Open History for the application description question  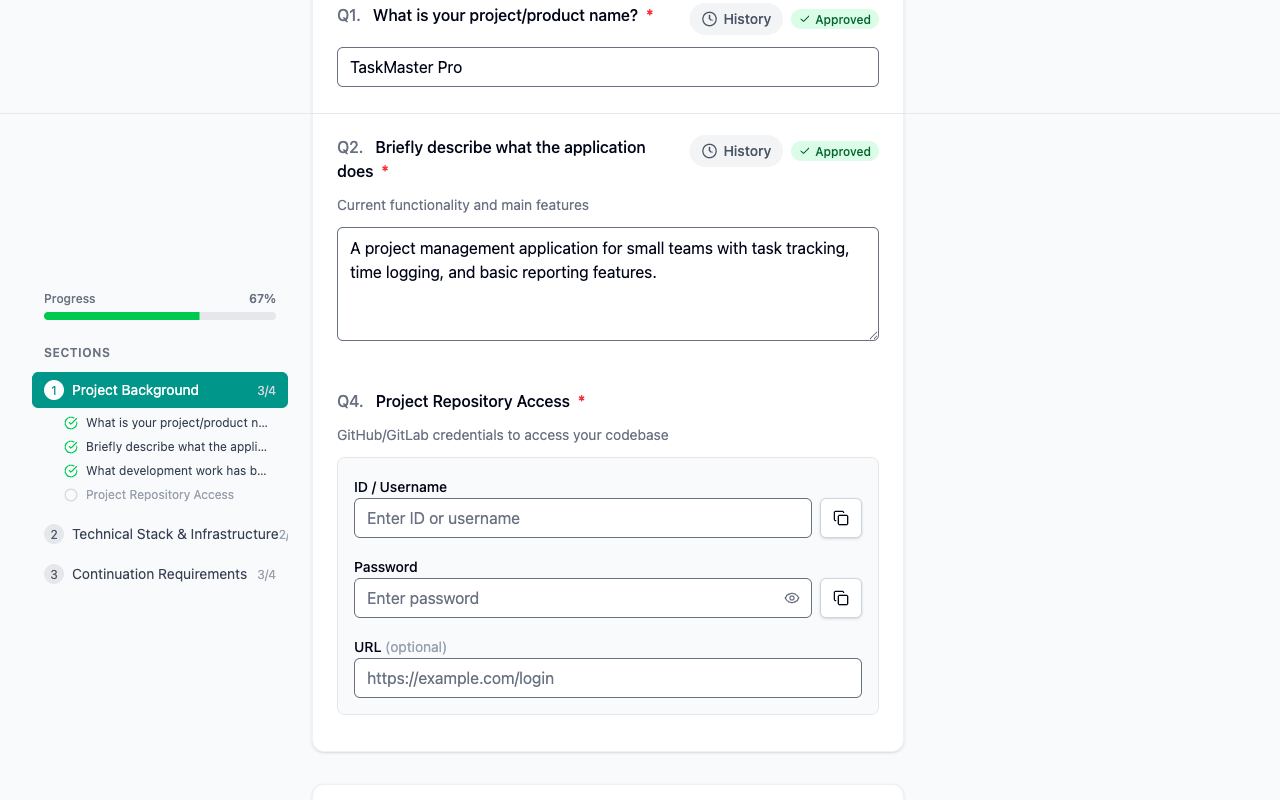(736, 151)
